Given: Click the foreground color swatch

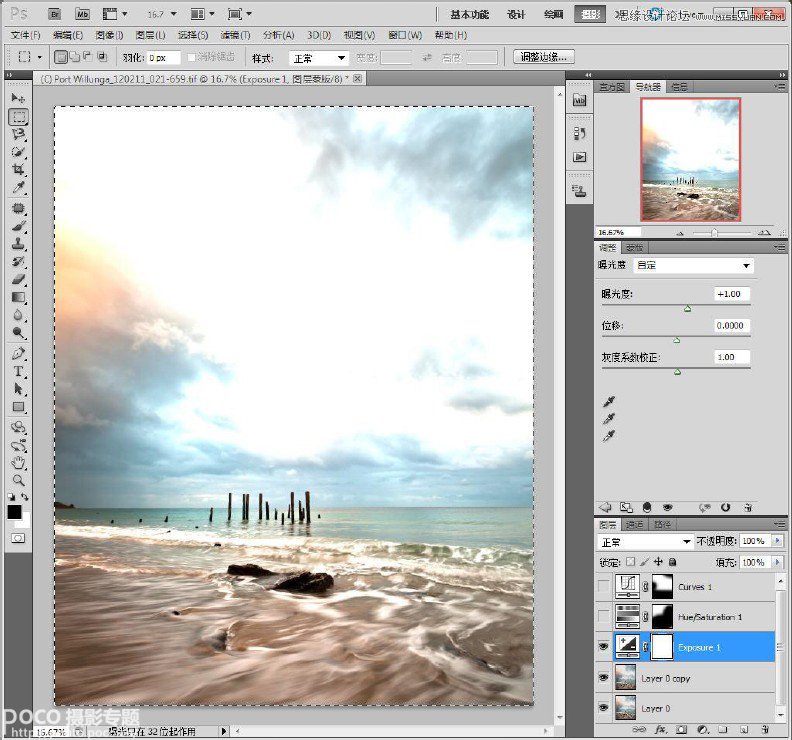Looking at the screenshot, I should pos(14,512).
